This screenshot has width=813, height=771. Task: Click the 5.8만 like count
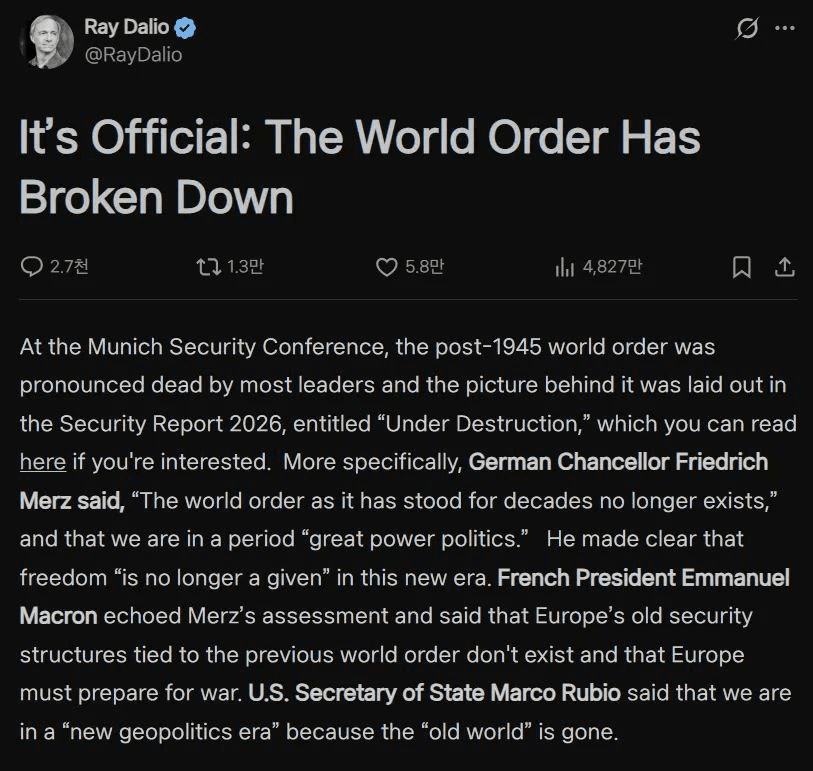coord(424,267)
